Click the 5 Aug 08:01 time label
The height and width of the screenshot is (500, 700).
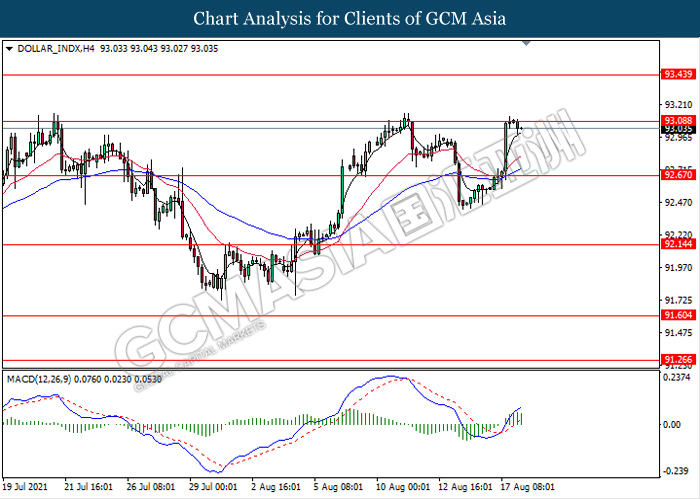coord(338,486)
